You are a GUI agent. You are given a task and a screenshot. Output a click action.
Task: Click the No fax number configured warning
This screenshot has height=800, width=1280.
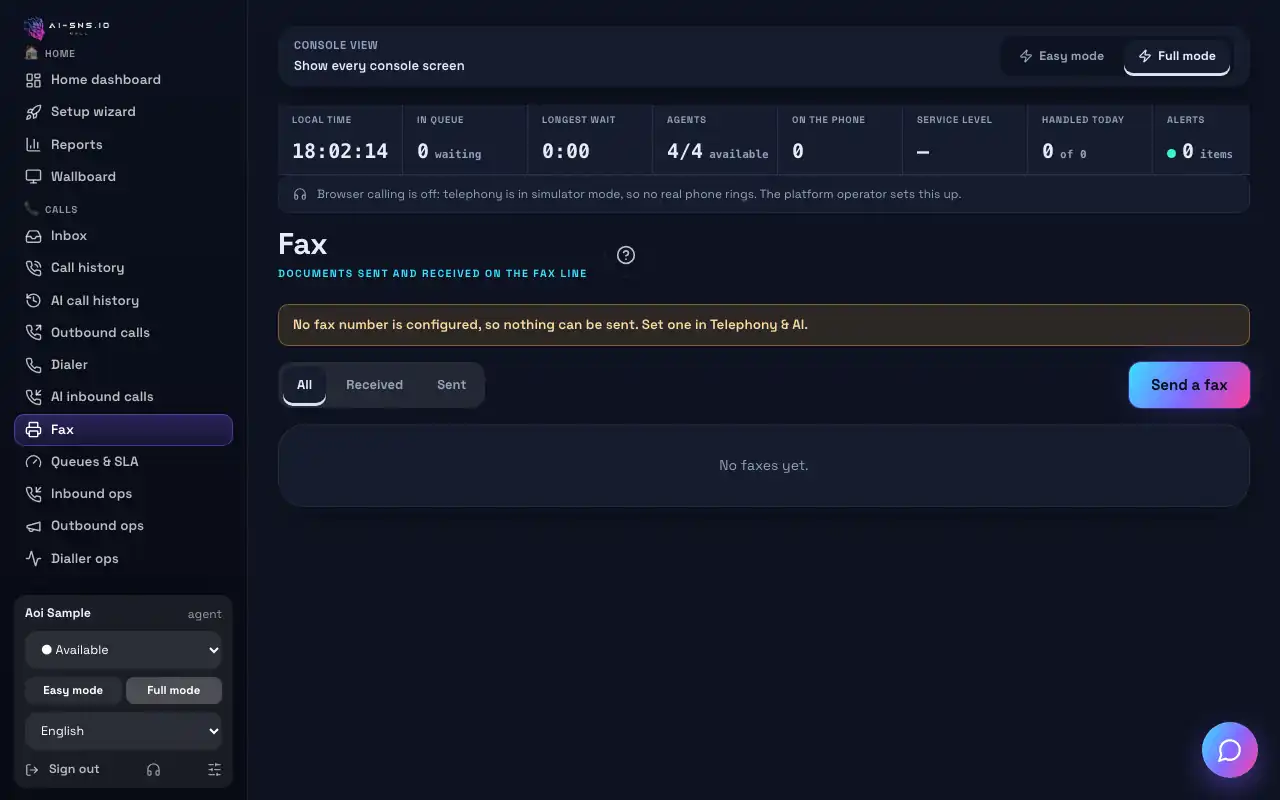pos(764,325)
